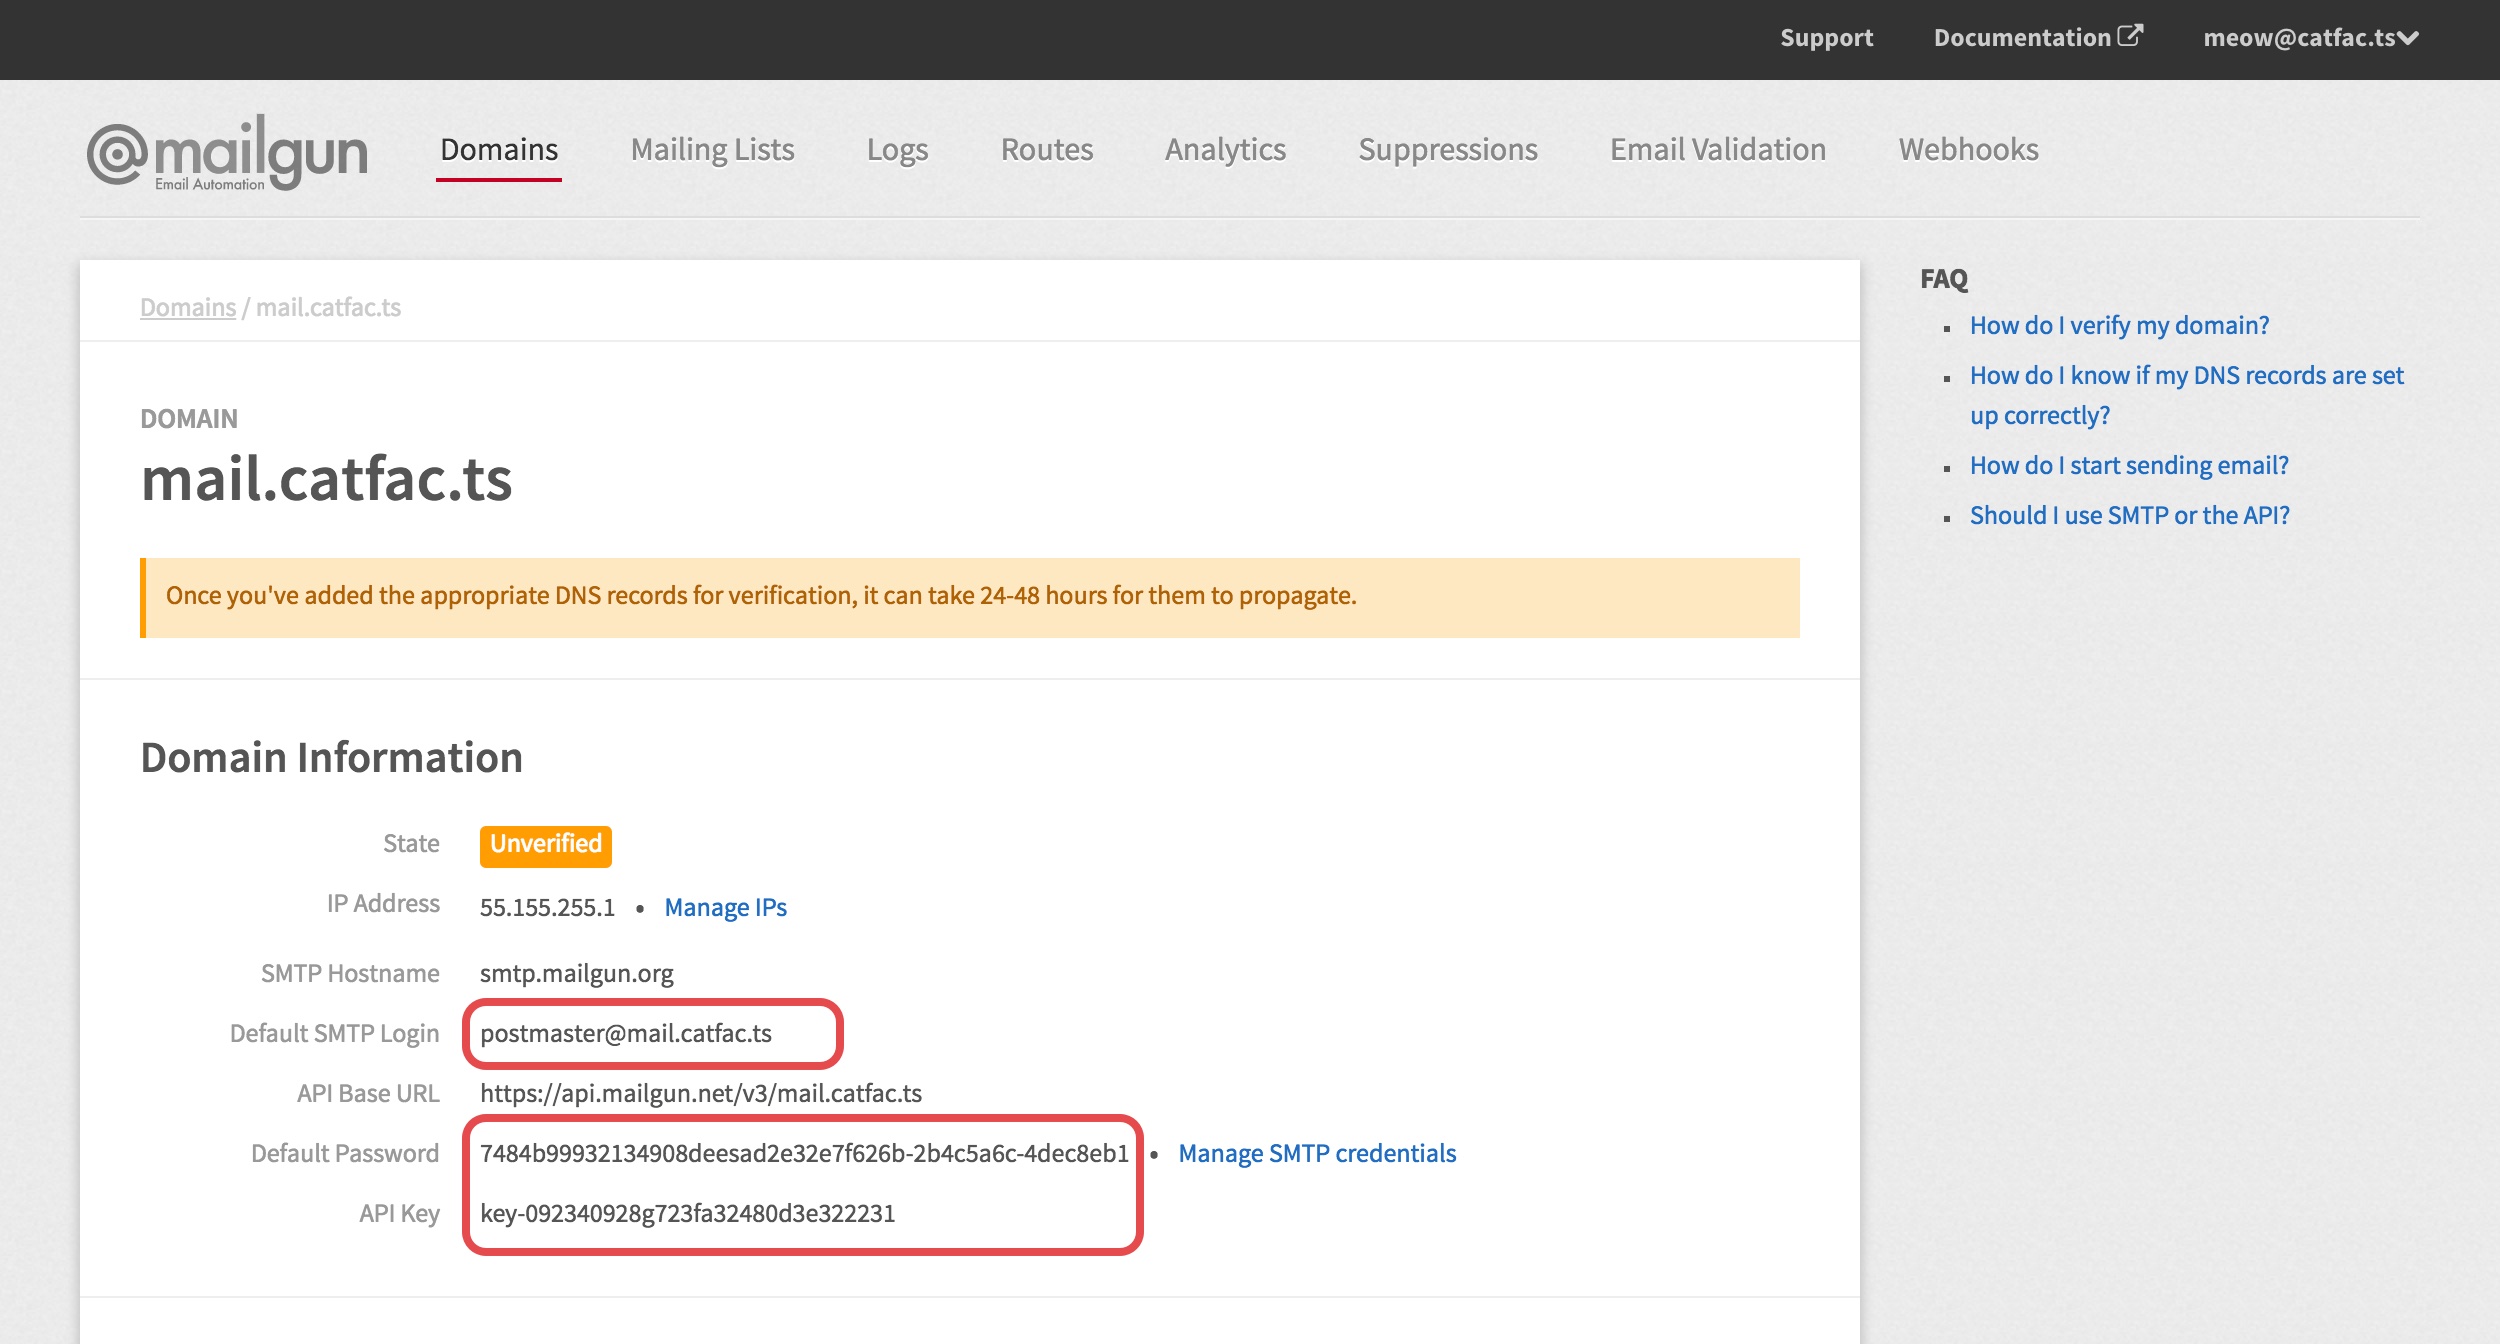Open FAQ about DNS records set up correctly
The width and height of the screenshot is (2500, 1344).
point(2186,395)
